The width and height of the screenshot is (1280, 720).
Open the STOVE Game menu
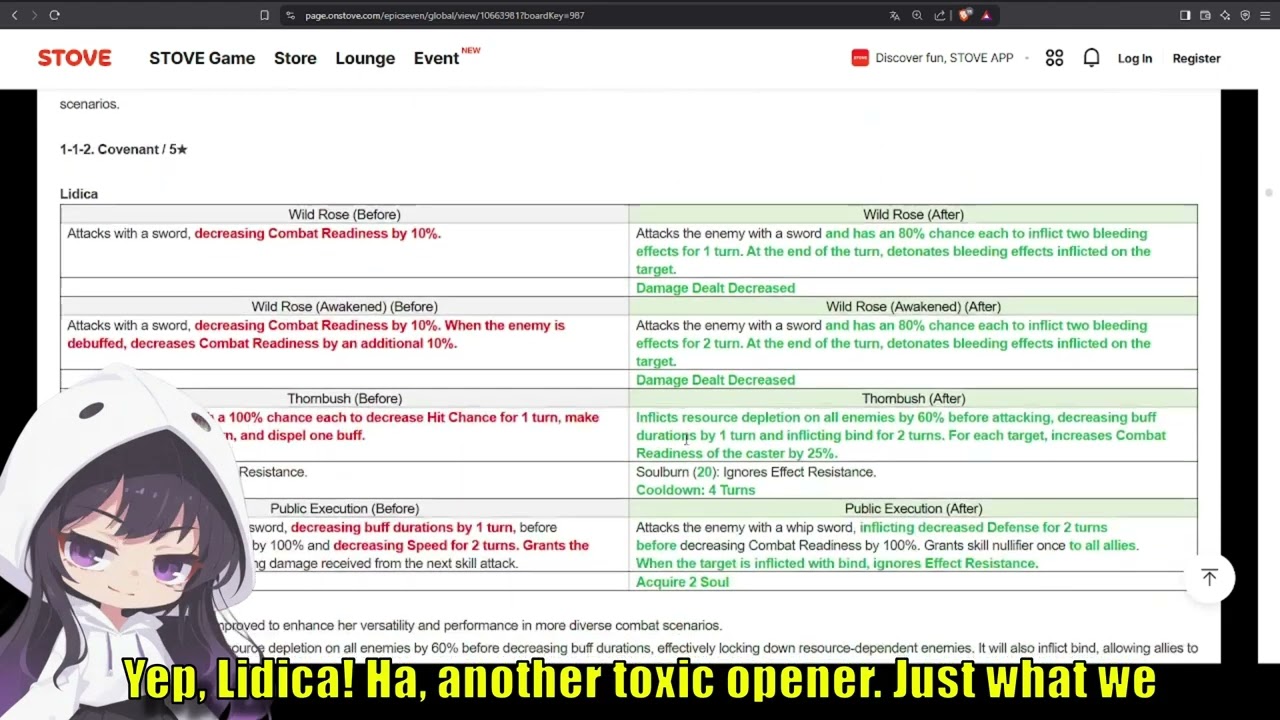202,58
